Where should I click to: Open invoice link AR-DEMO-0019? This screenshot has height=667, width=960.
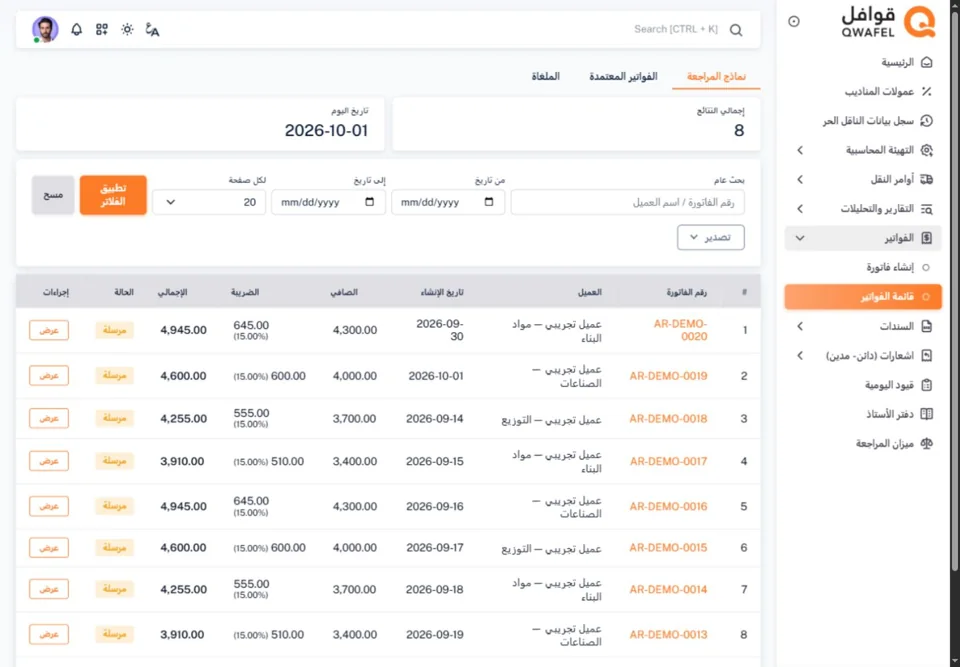[669, 376]
